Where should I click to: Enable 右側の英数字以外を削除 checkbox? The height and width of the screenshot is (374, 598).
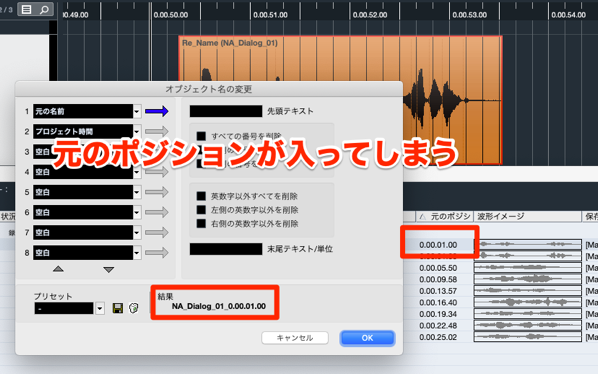[x=201, y=223]
